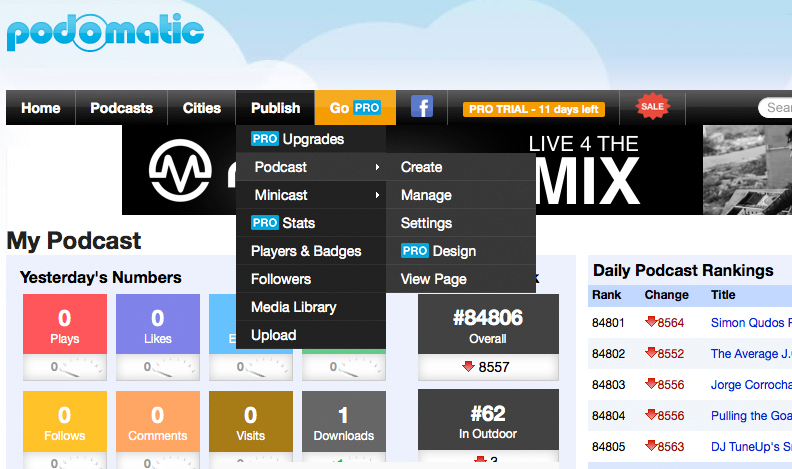Open Media Library from the menu
This screenshot has height=469, width=792.
click(311, 307)
